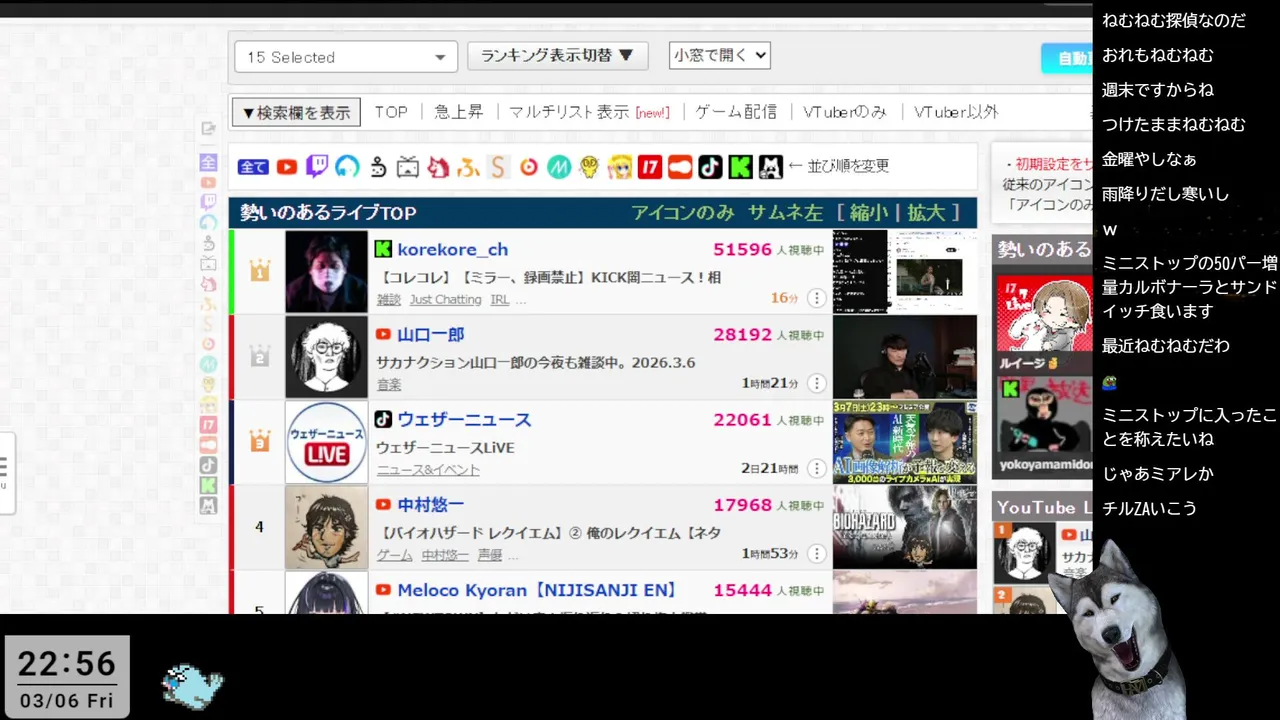Open the options menu for 中村悠一 row

[x=816, y=553]
